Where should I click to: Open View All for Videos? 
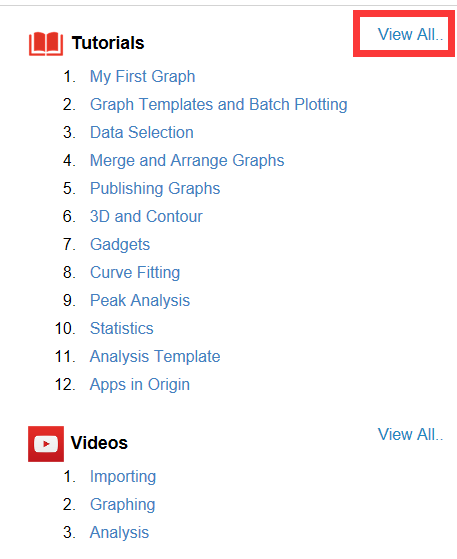click(410, 435)
